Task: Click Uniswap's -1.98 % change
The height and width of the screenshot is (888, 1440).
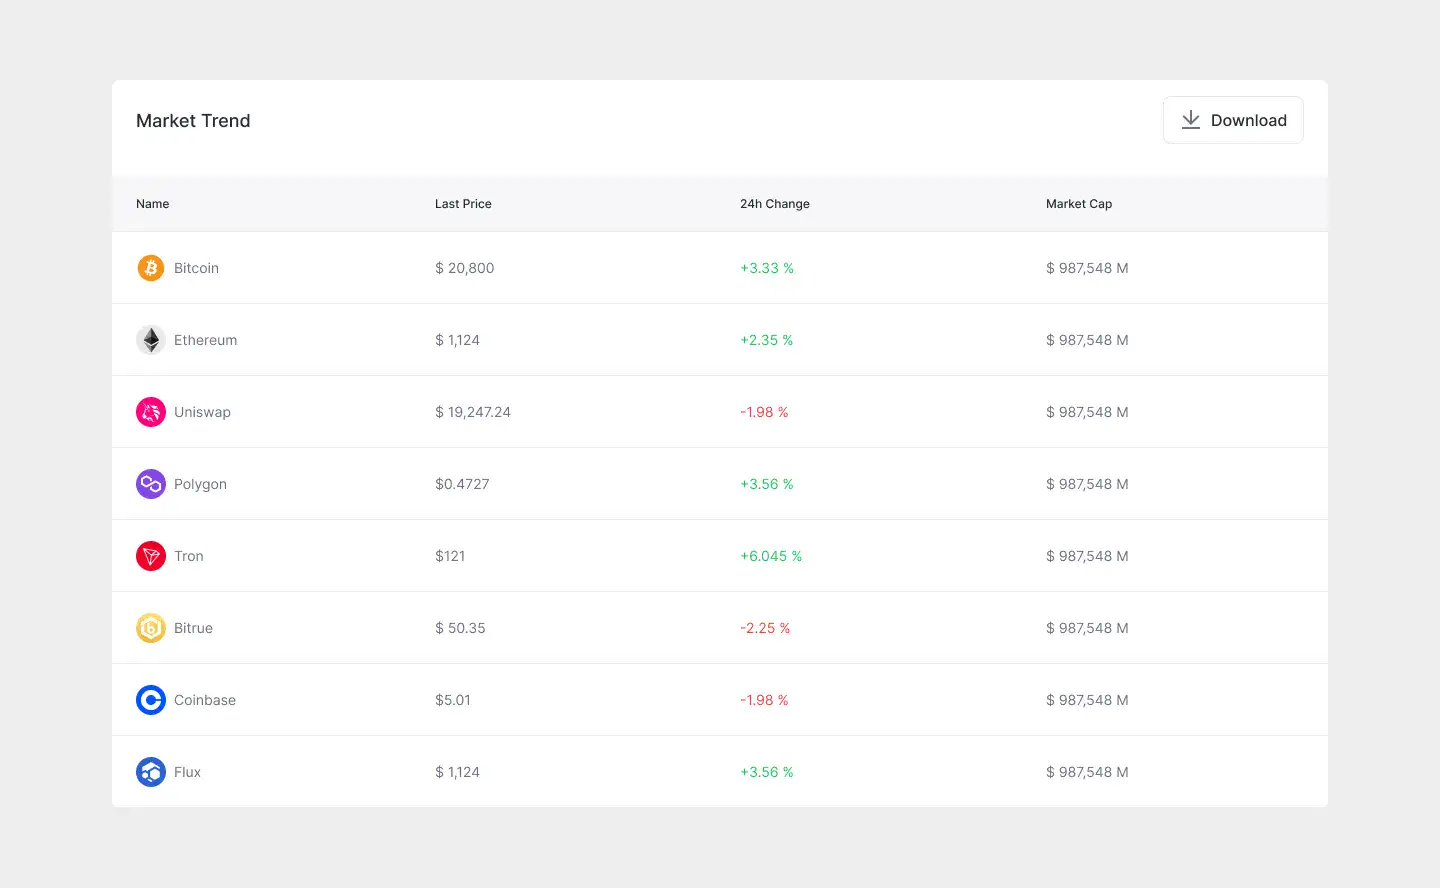Action: [764, 412]
